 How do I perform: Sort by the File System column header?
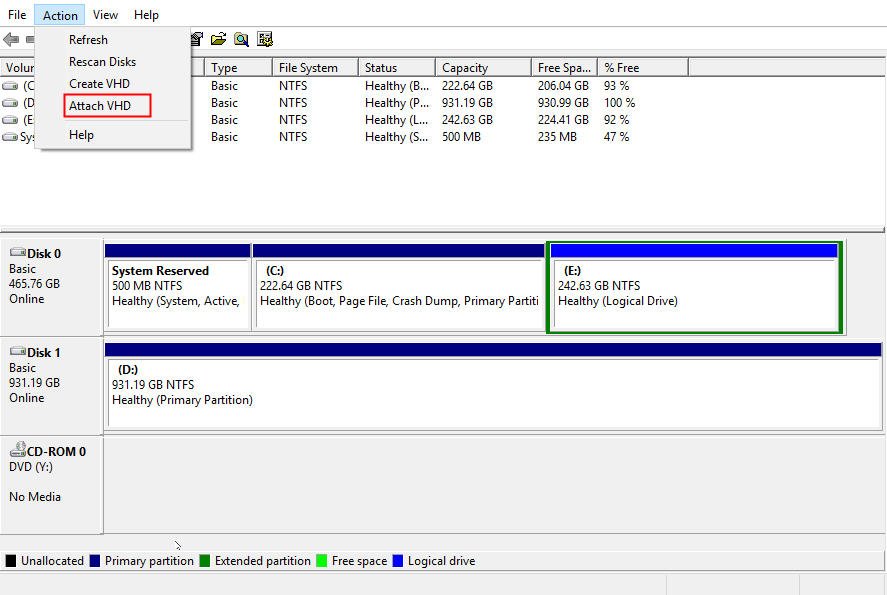click(315, 68)
